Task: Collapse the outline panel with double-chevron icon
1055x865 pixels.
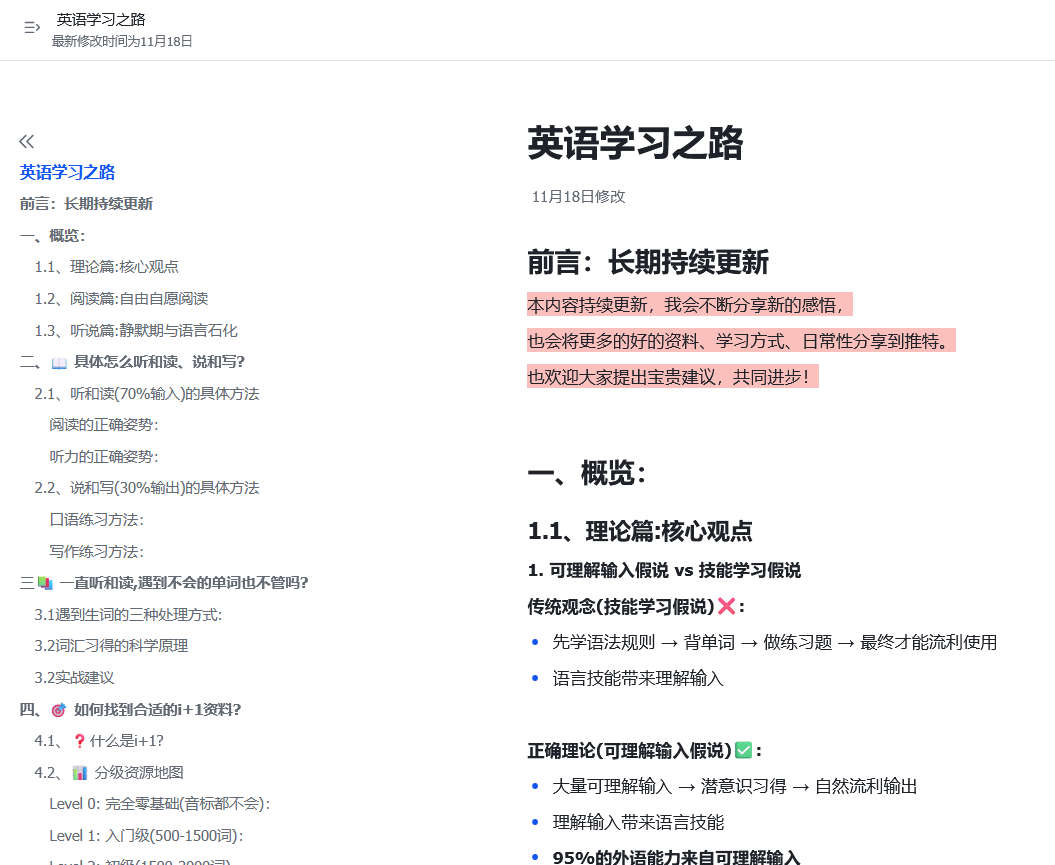Action: (27, 141)
